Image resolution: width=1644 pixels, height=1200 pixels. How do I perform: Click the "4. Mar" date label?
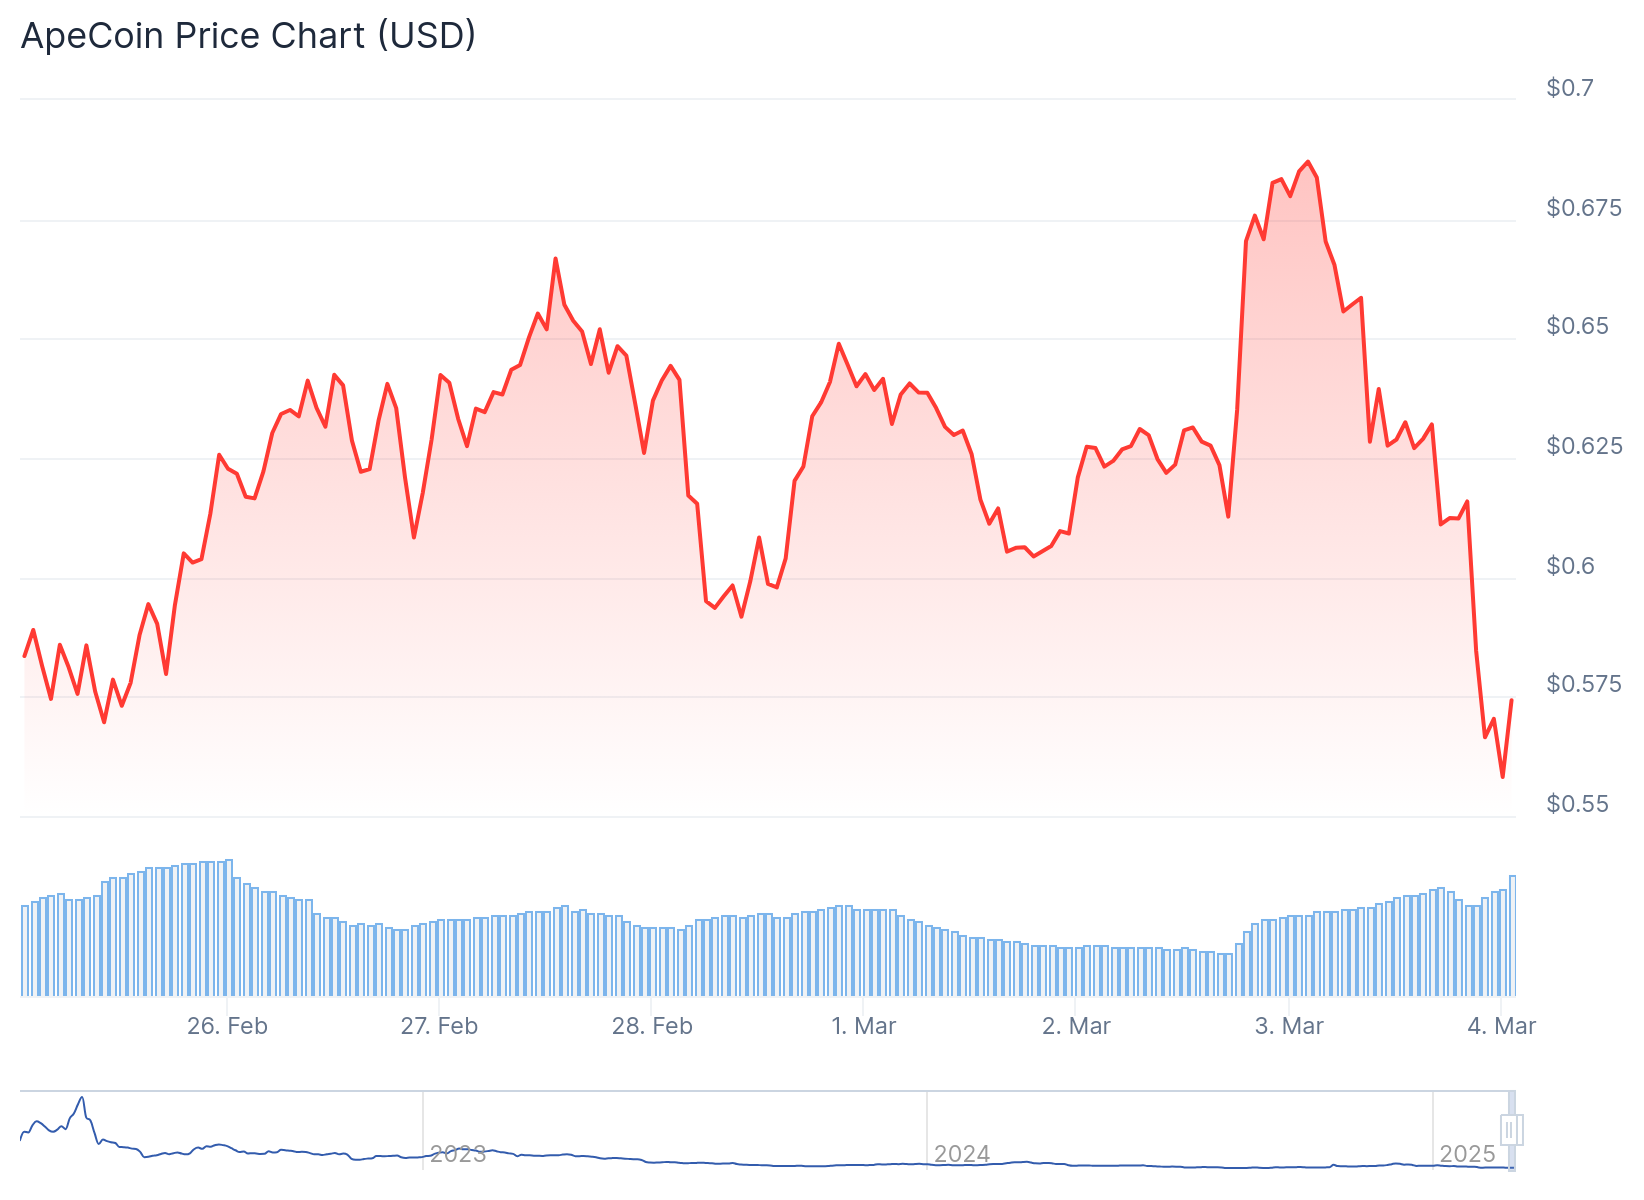coord(1502,1026)
